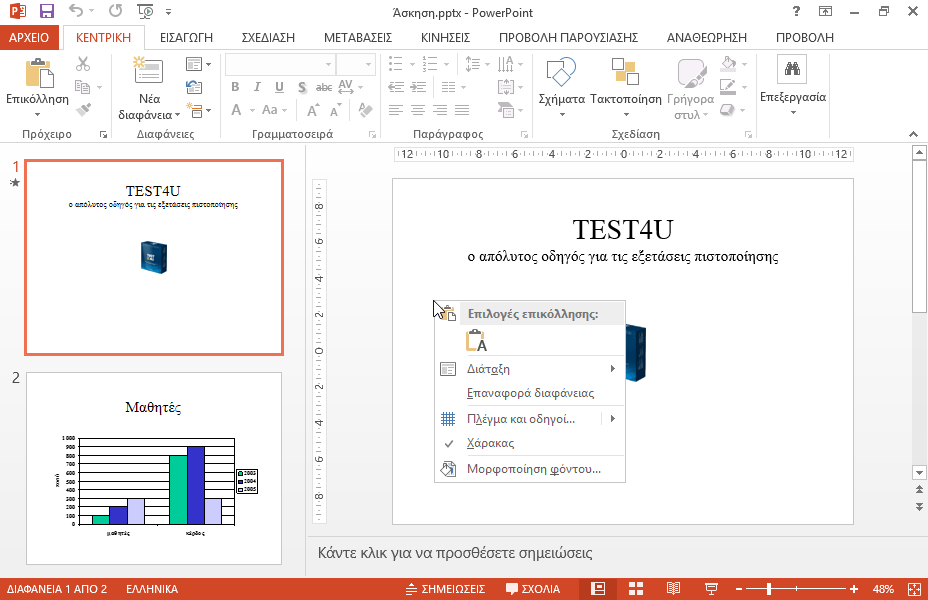The width and height of the screenshot is (928, 600).
Task: Adjust the zoom slider handle
Action: [x=769, y=589]
